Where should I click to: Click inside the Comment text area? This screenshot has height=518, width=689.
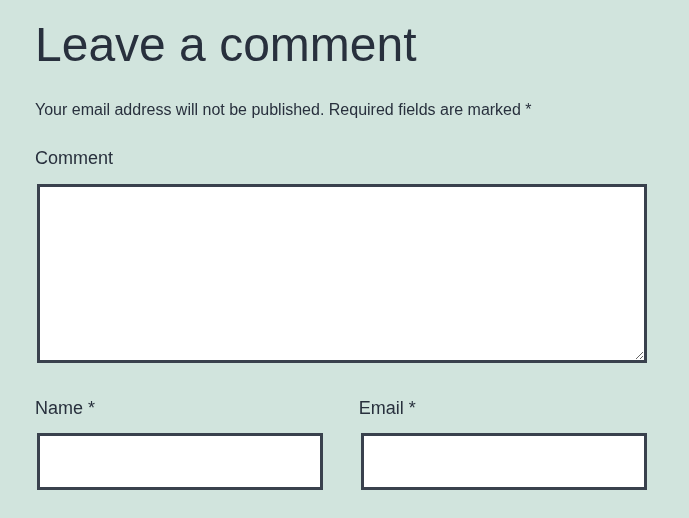coord(342,273)
